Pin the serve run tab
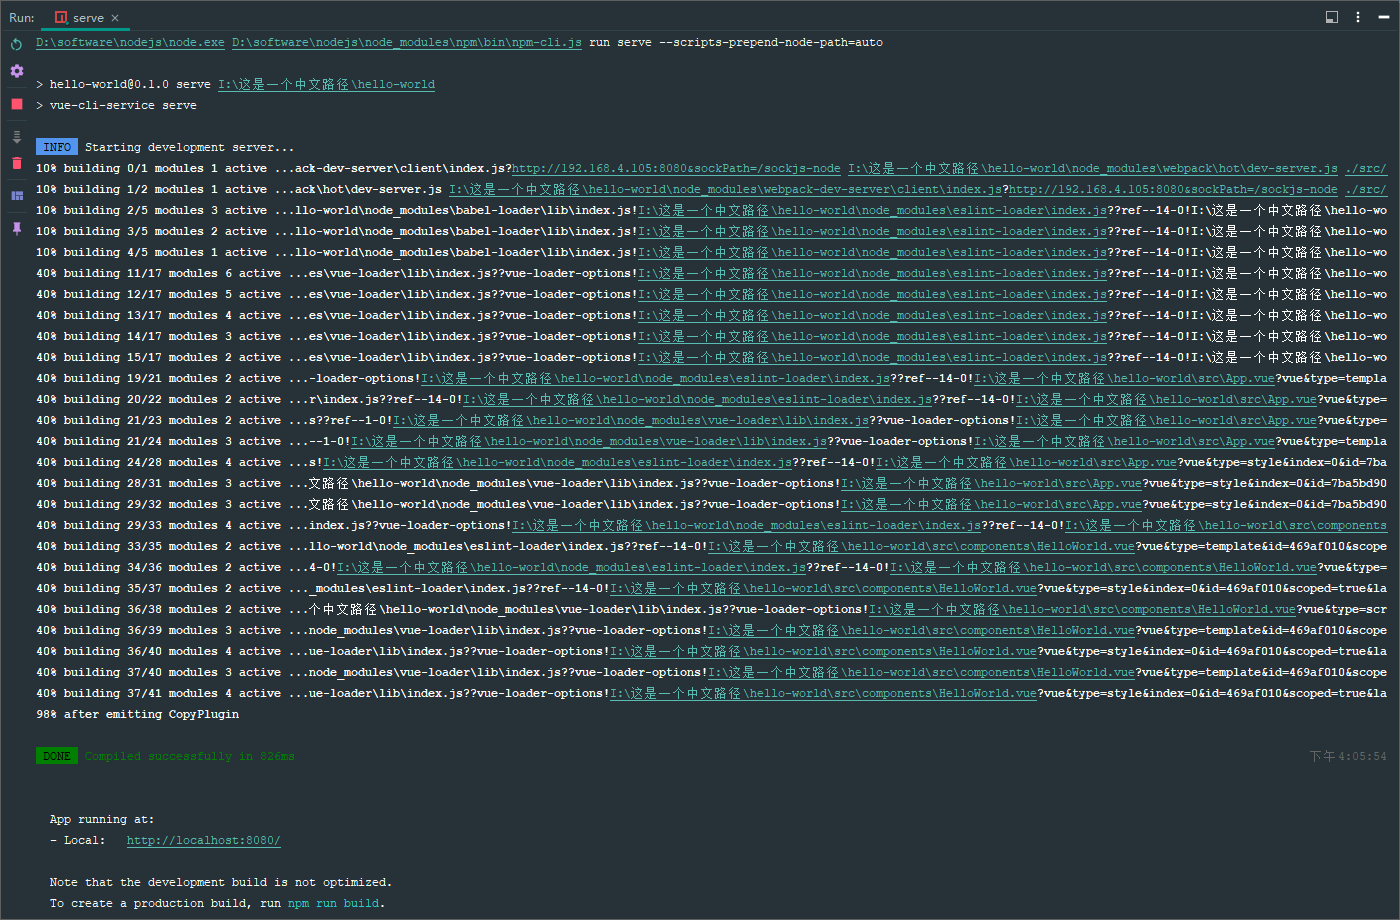This screenshot has height=920, width=1400. click(x=16, y=228)
